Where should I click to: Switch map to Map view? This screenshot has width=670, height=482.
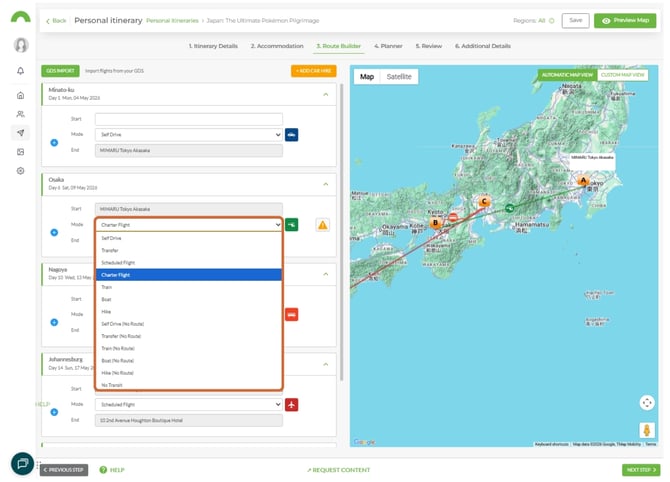click(367, 76)
